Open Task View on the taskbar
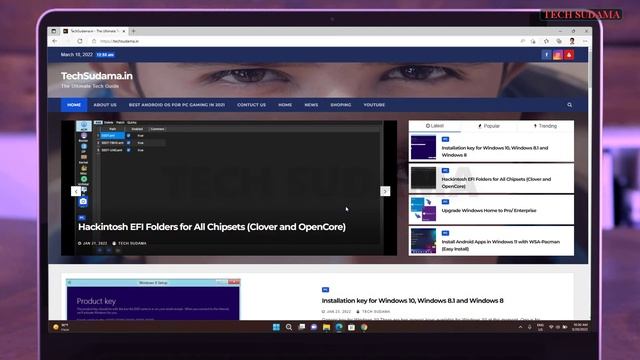This screenshot has height=360, width=640. click(302, 327)
